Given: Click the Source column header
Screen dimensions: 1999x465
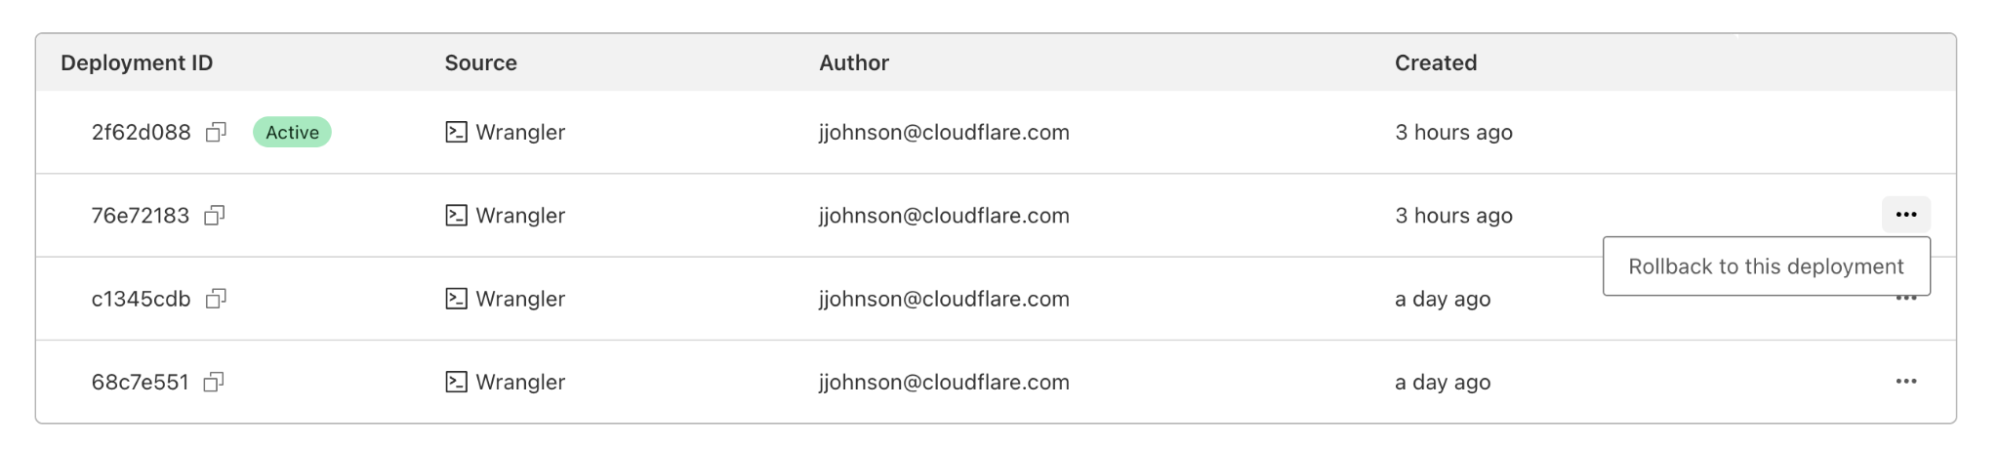Looking at the screenshot, I should coord(481,62).
